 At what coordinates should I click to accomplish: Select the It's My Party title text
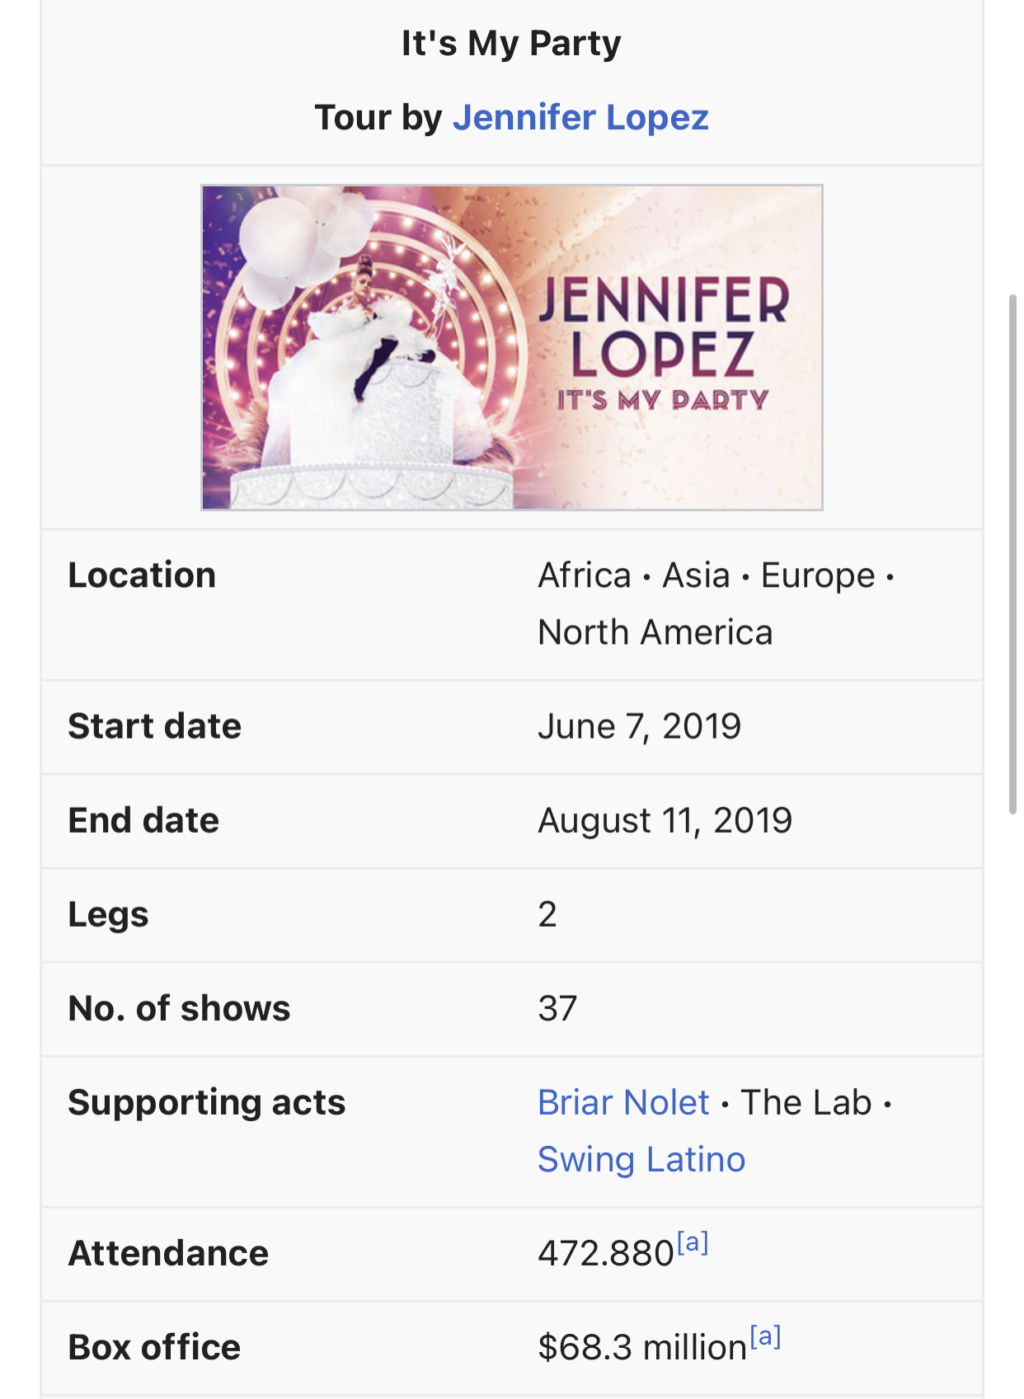[x=511, y=43]
